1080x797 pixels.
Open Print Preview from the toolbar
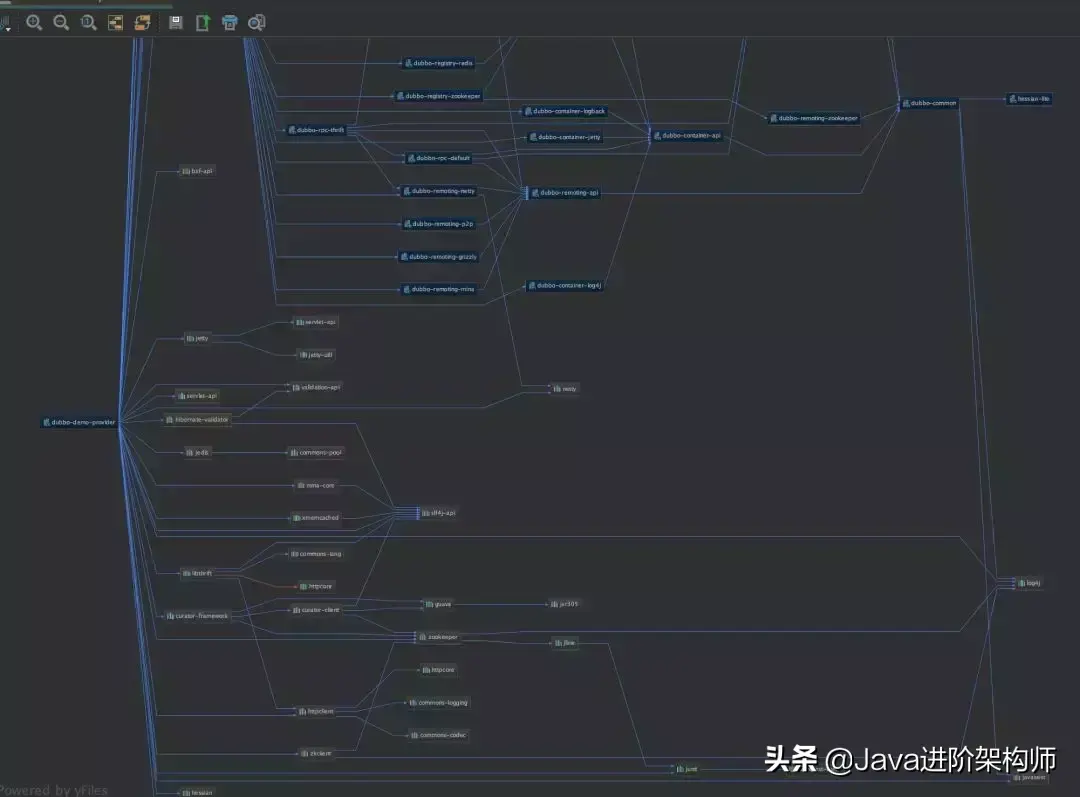(x=256, y=23)
